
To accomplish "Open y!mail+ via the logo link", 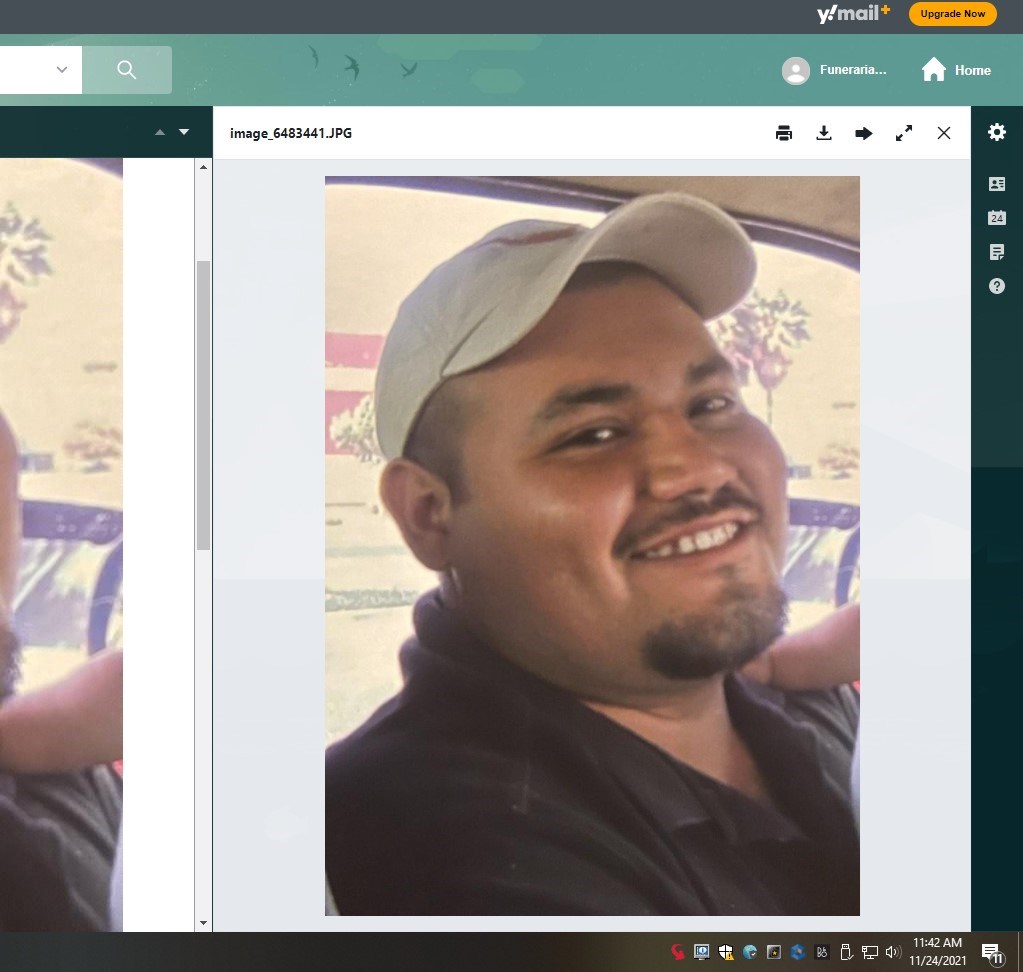I will pos(851,13).
